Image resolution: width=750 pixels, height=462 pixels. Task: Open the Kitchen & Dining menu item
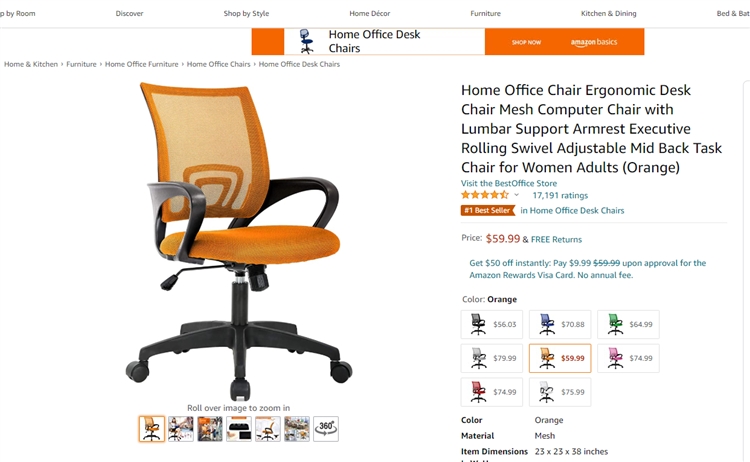608,13
